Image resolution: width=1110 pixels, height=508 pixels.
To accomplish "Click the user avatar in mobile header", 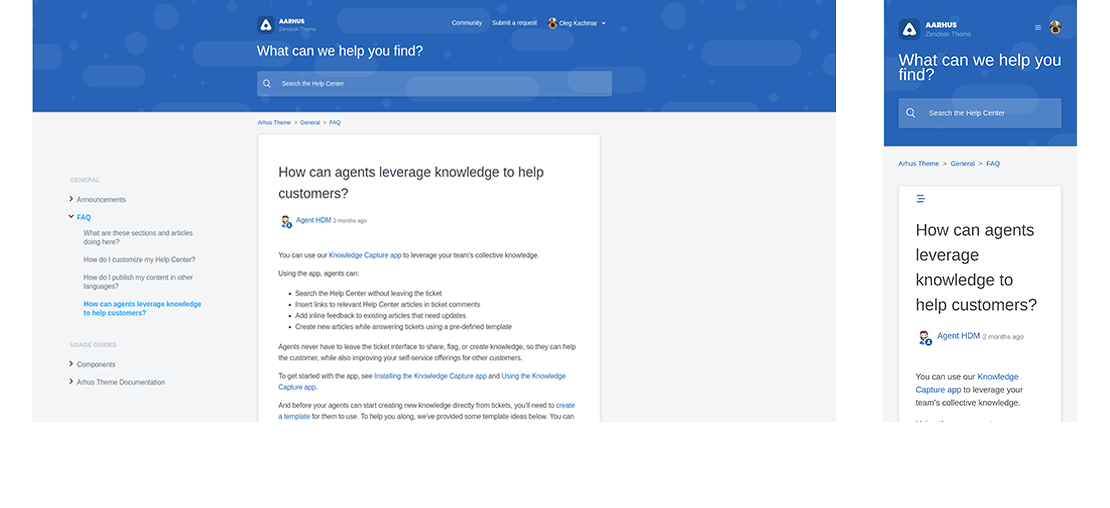I will (1055, 28).
